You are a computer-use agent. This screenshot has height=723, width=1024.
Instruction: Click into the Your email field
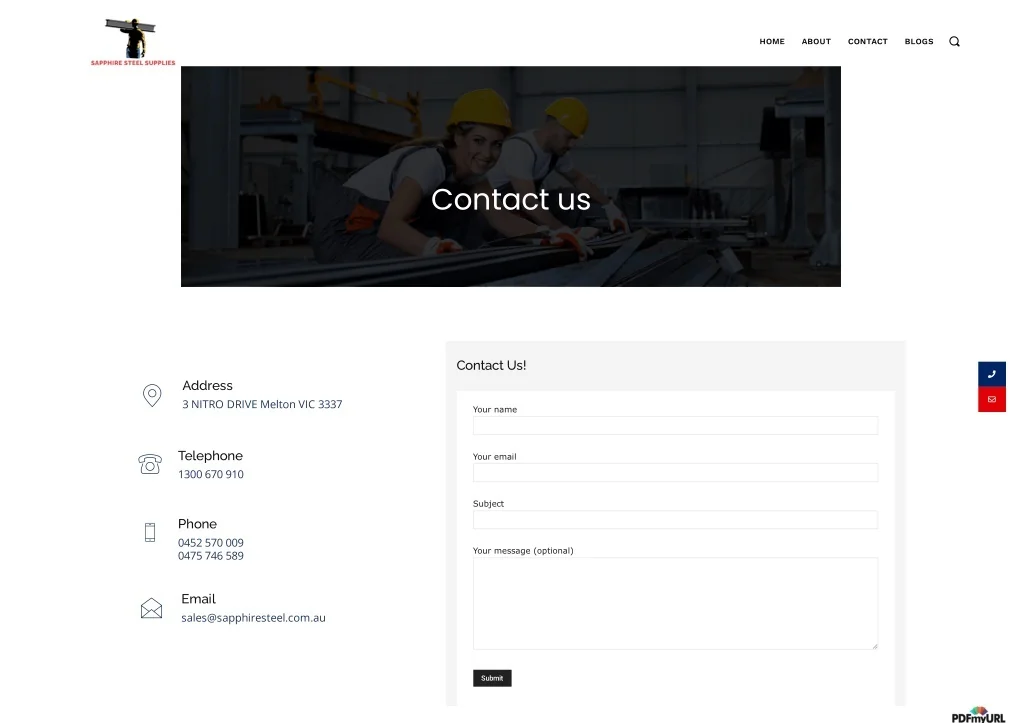[x=675, y=473]
